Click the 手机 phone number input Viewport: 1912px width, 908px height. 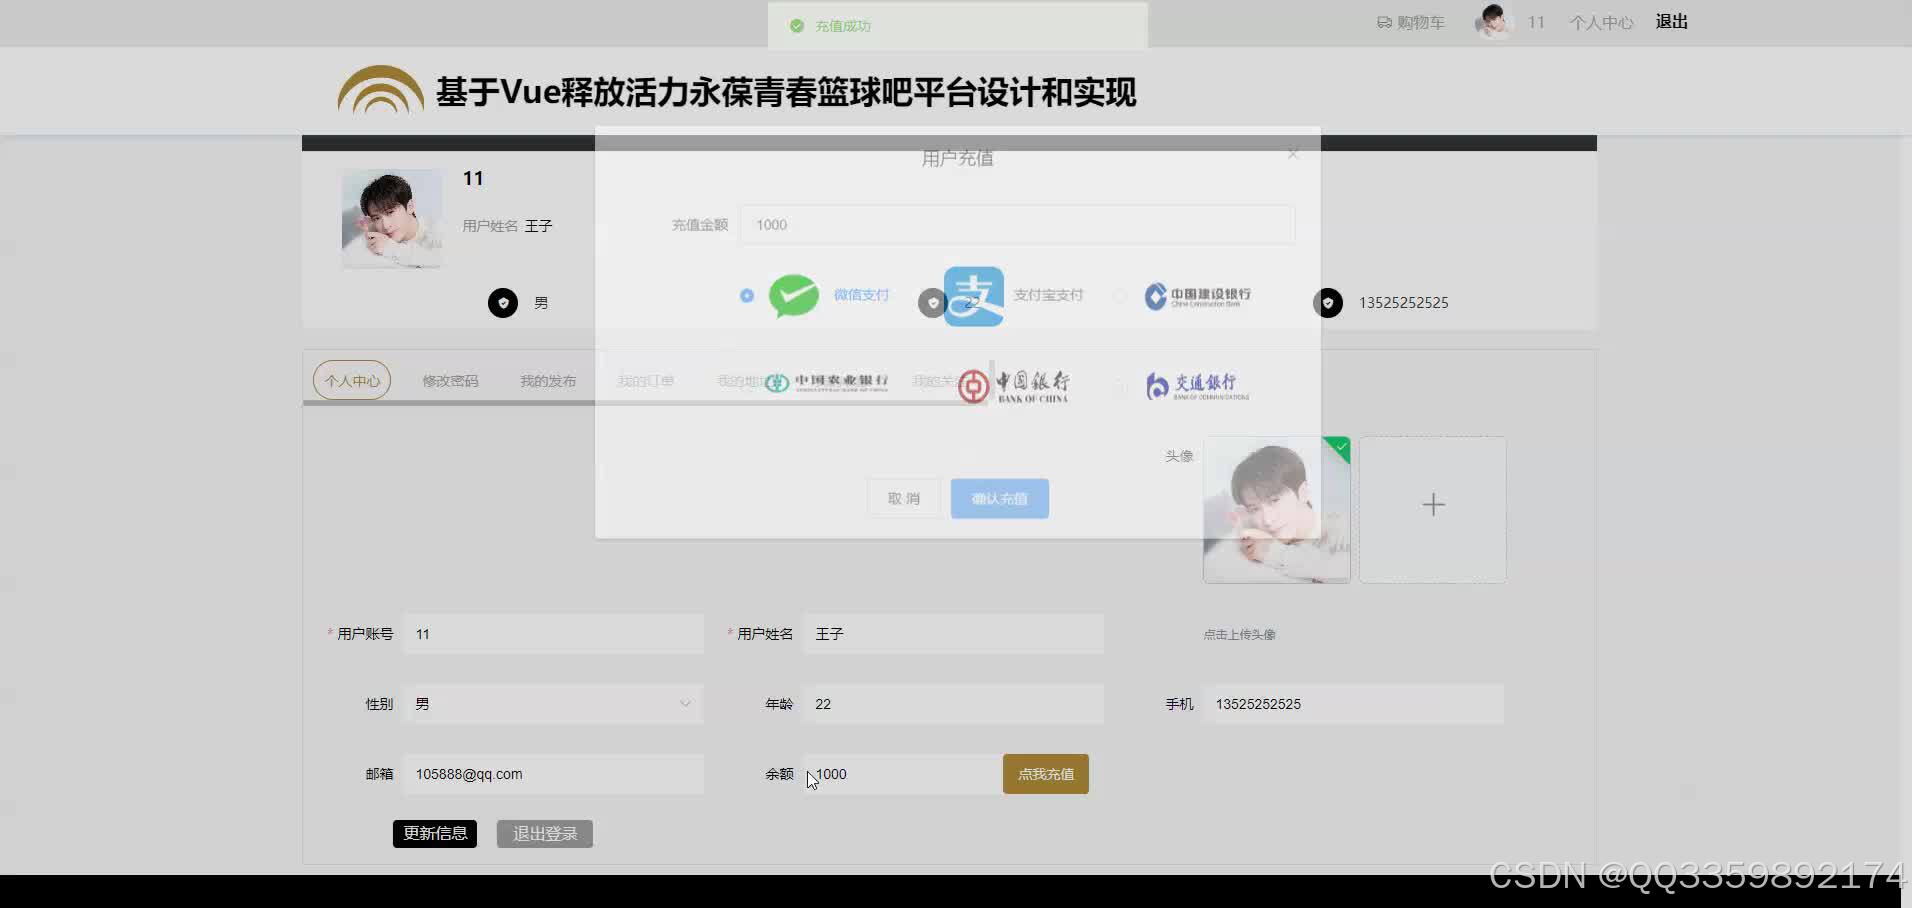pos(1353,704)
